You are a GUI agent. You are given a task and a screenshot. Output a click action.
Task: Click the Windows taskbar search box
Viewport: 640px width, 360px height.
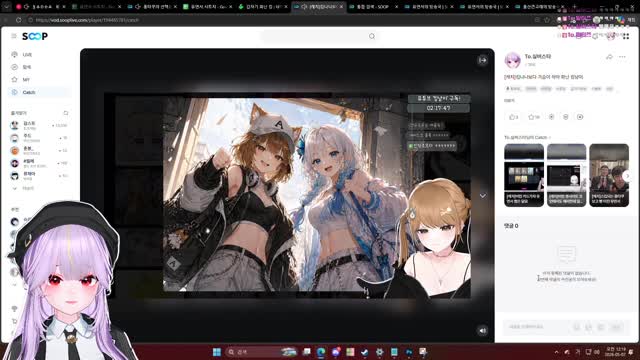[x=261, y=352]
